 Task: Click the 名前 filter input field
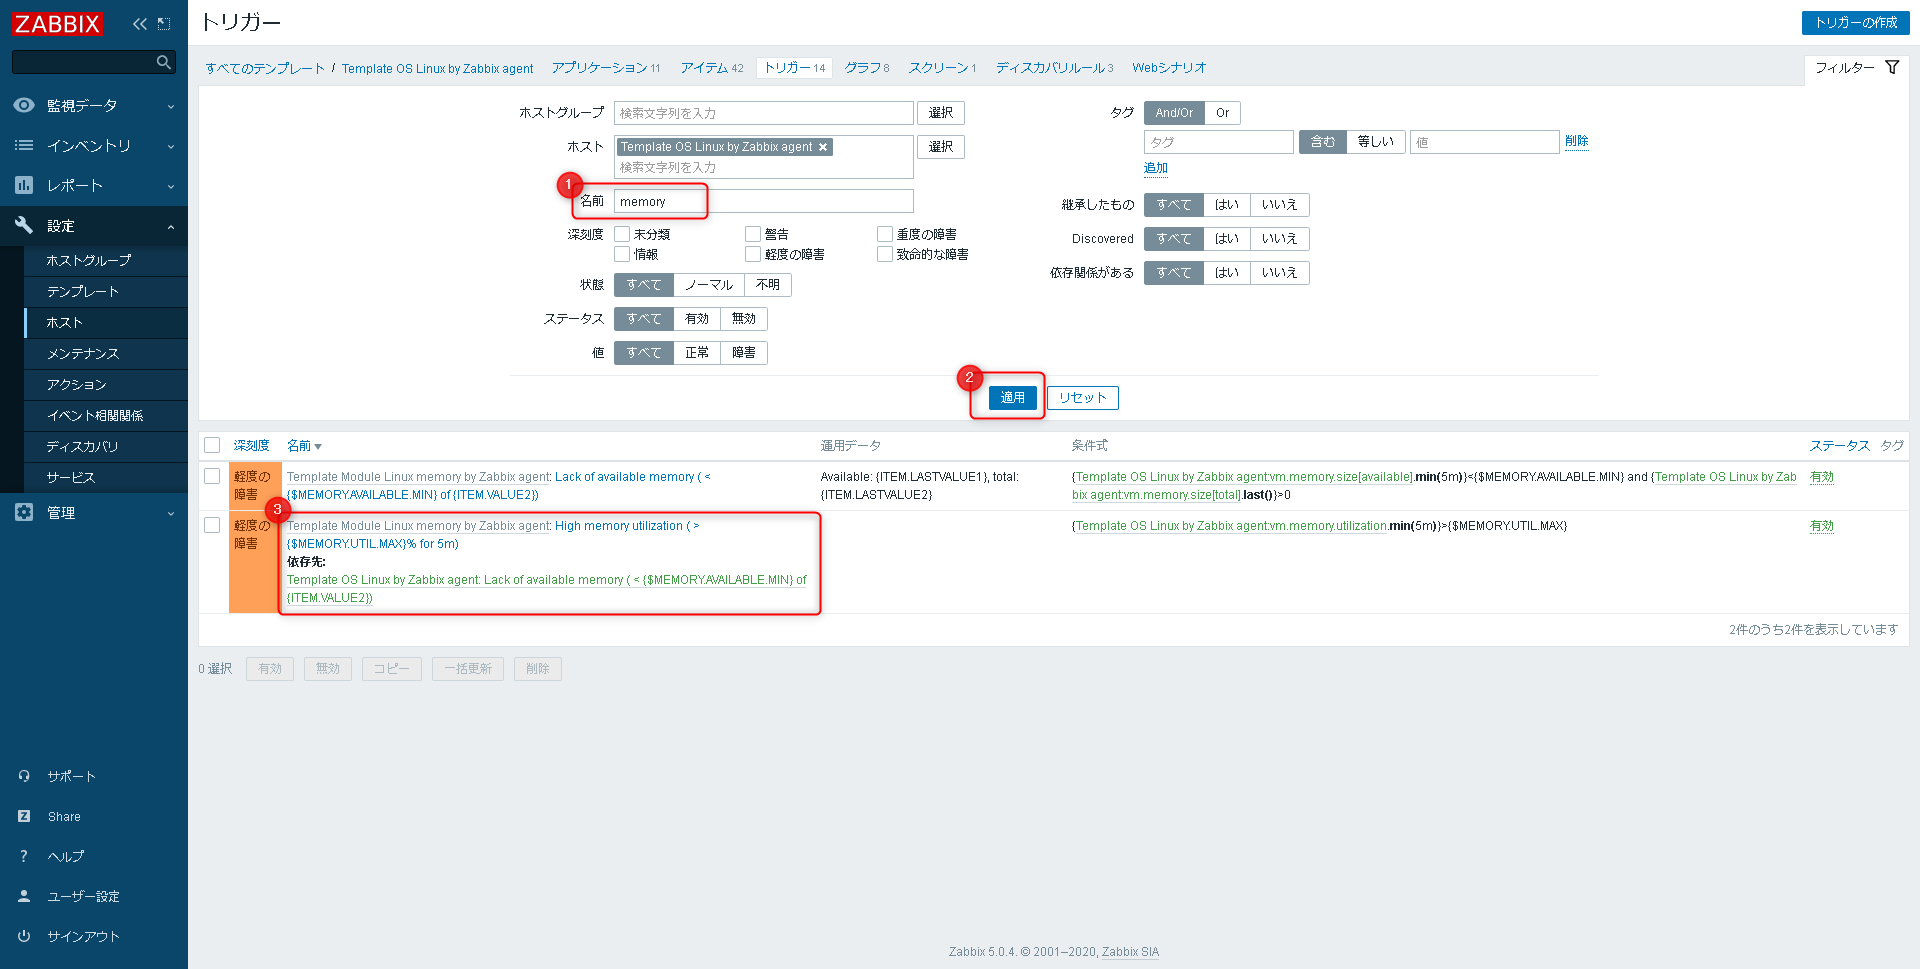(764, 201)
